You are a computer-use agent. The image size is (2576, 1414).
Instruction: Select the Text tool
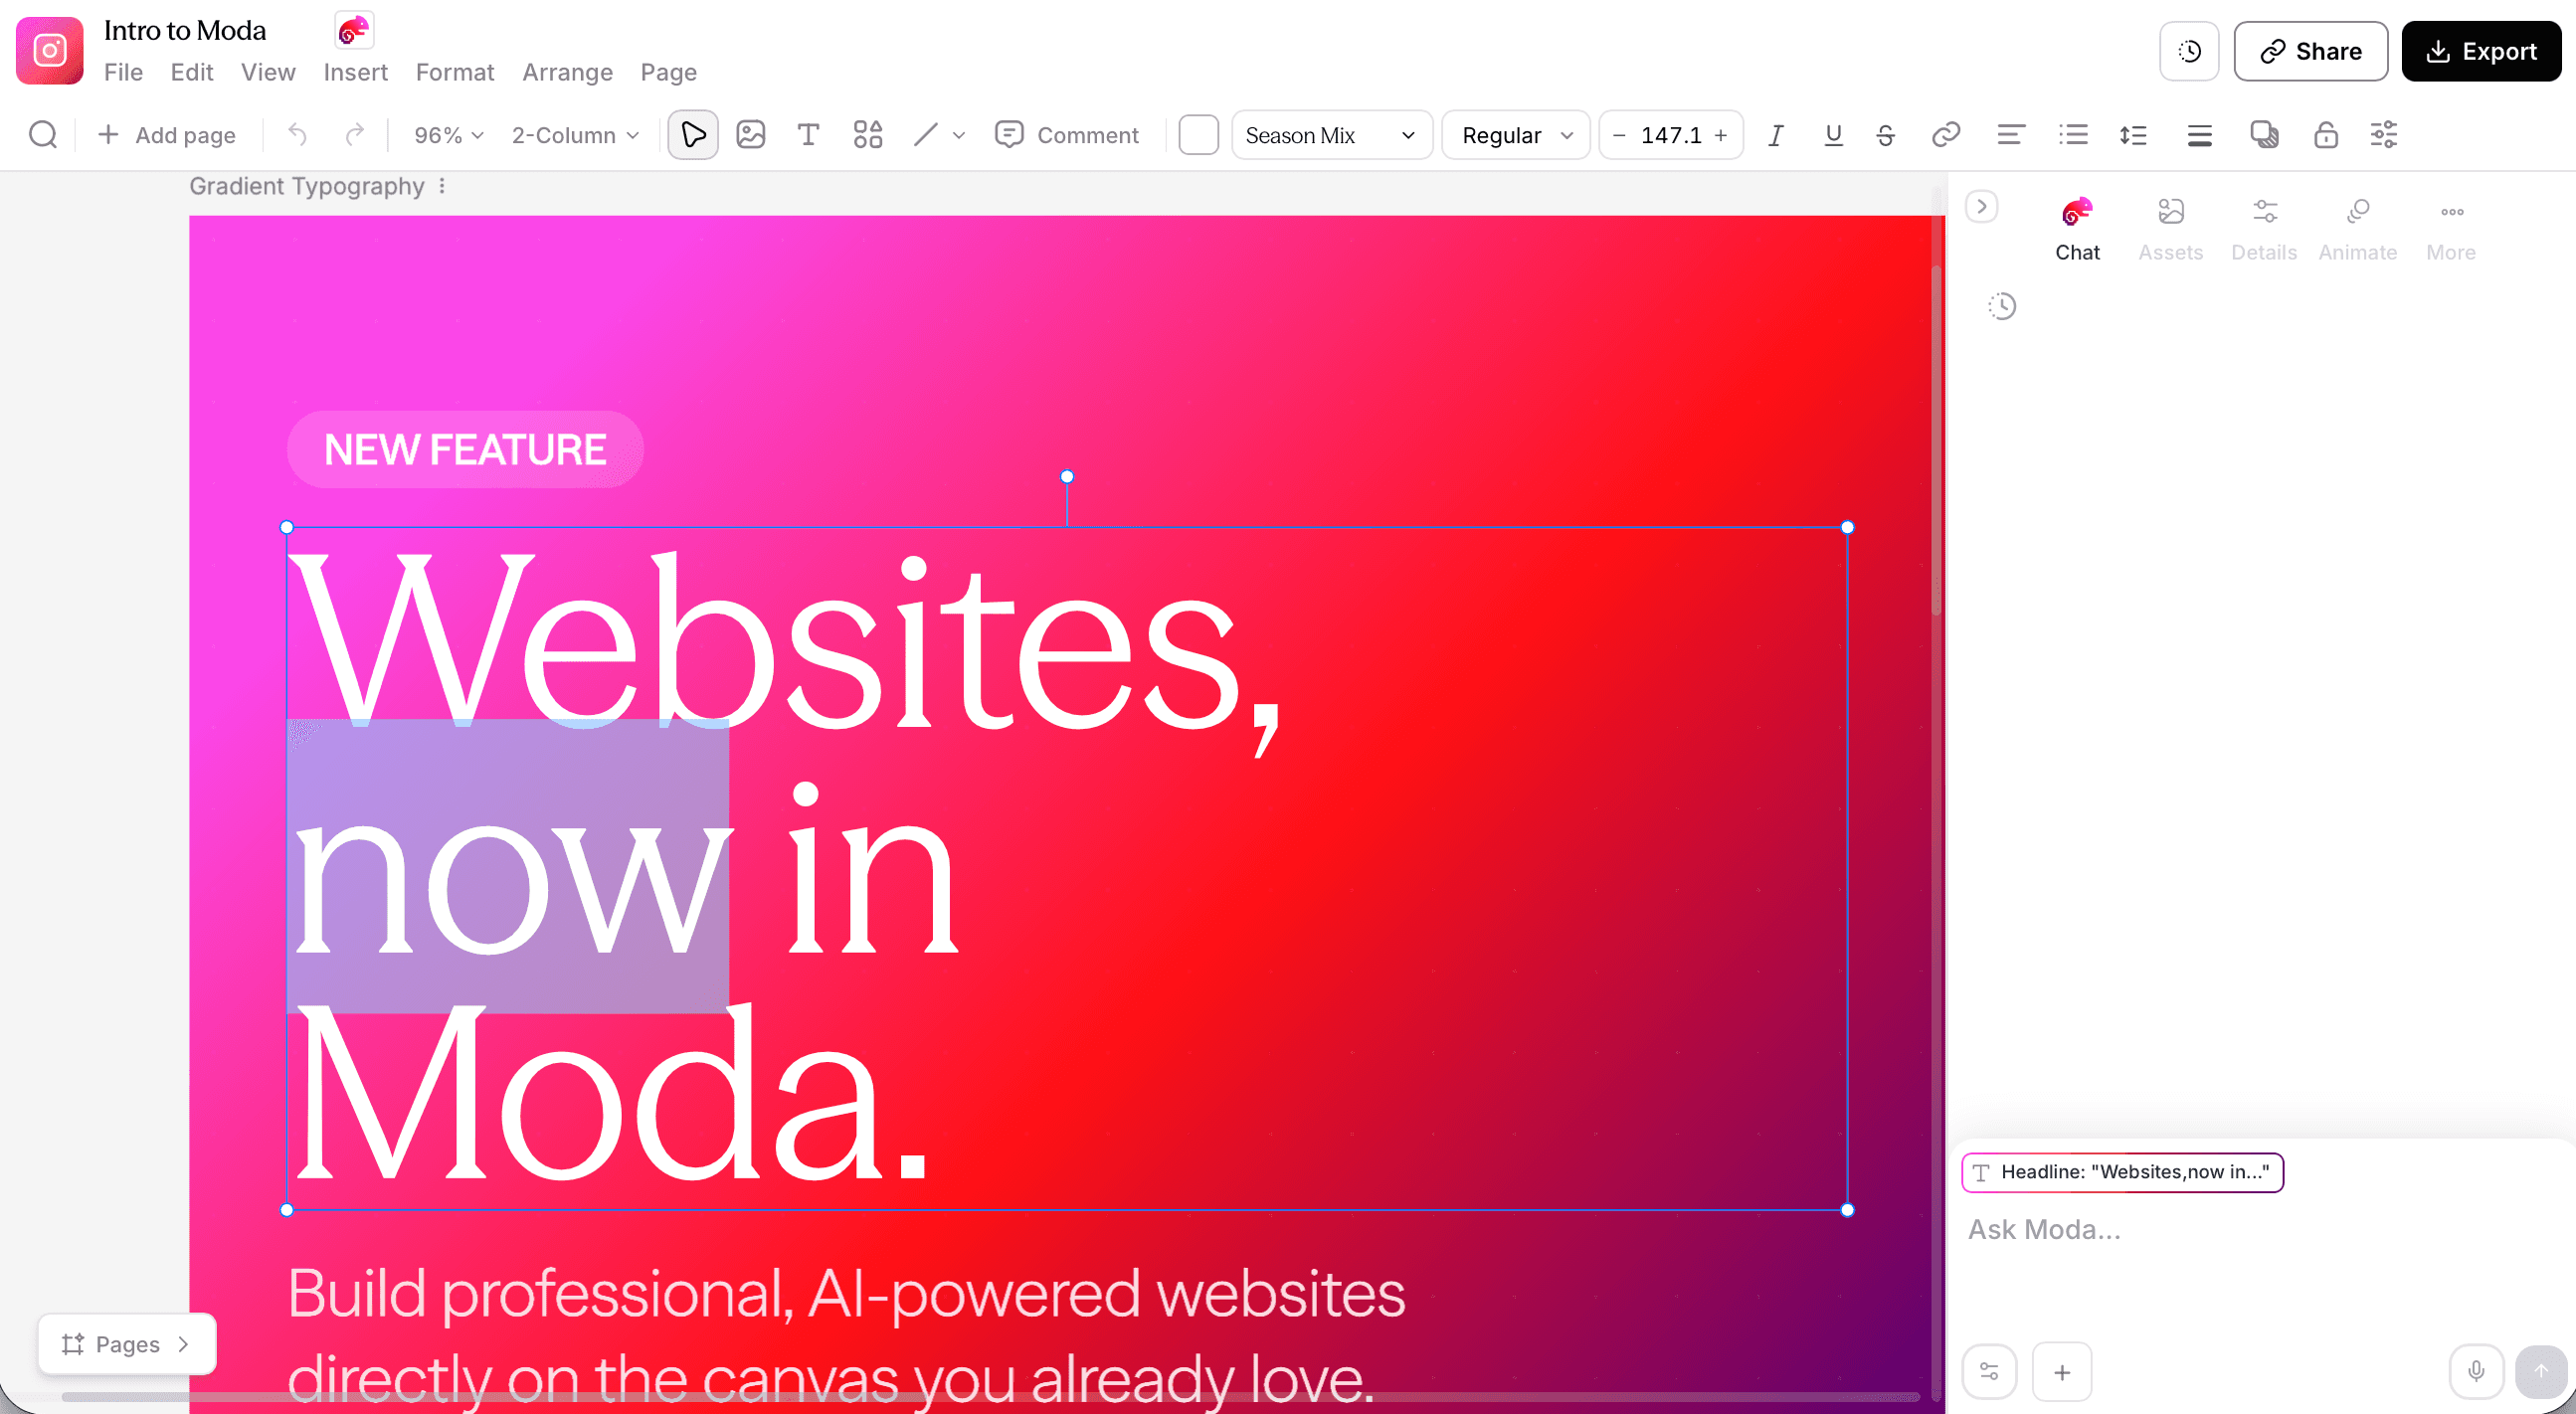tap(808, 134)
